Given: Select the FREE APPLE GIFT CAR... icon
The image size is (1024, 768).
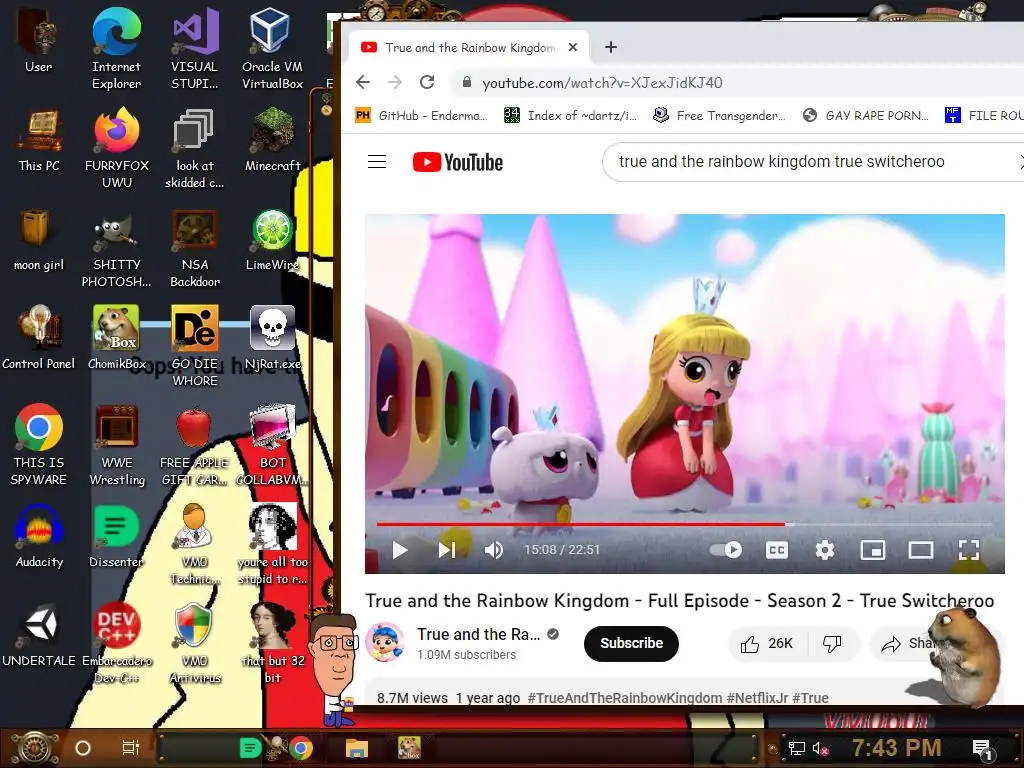Looking at the screenshot, I should [195, 445].
